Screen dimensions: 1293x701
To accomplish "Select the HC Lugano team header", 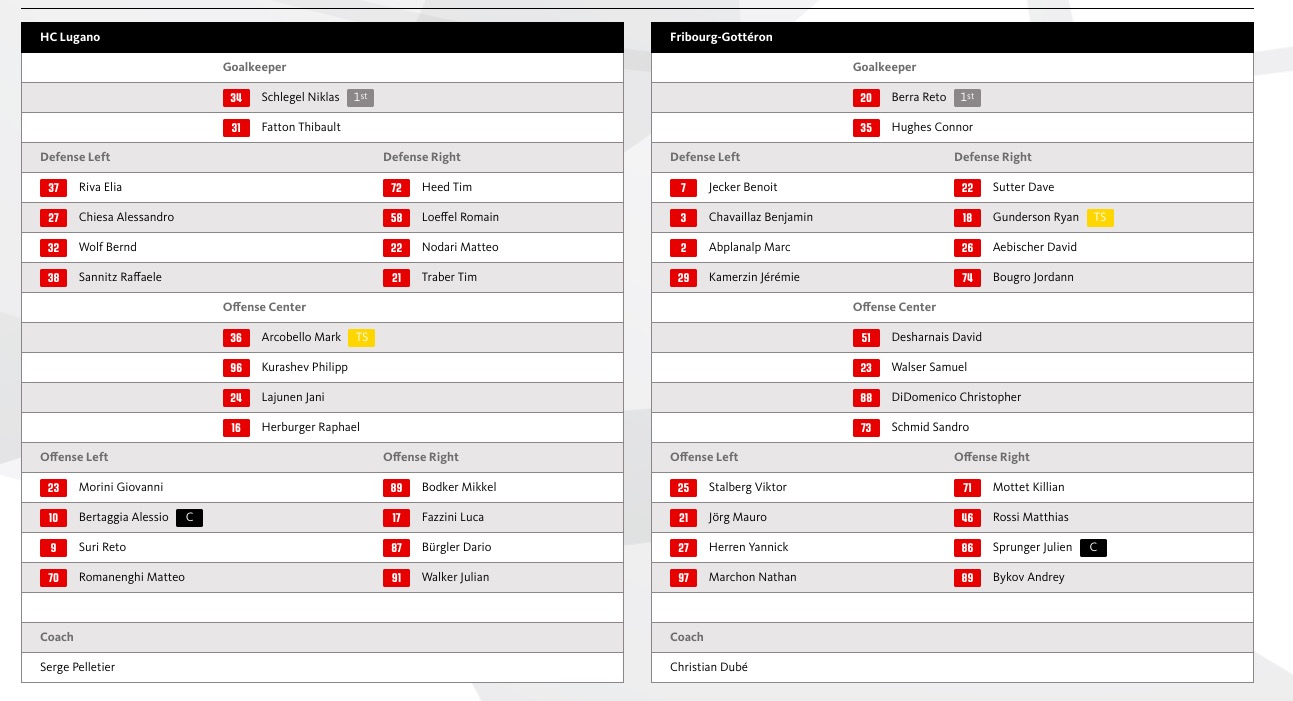I will pyautogui.click(x=322, y=37).
